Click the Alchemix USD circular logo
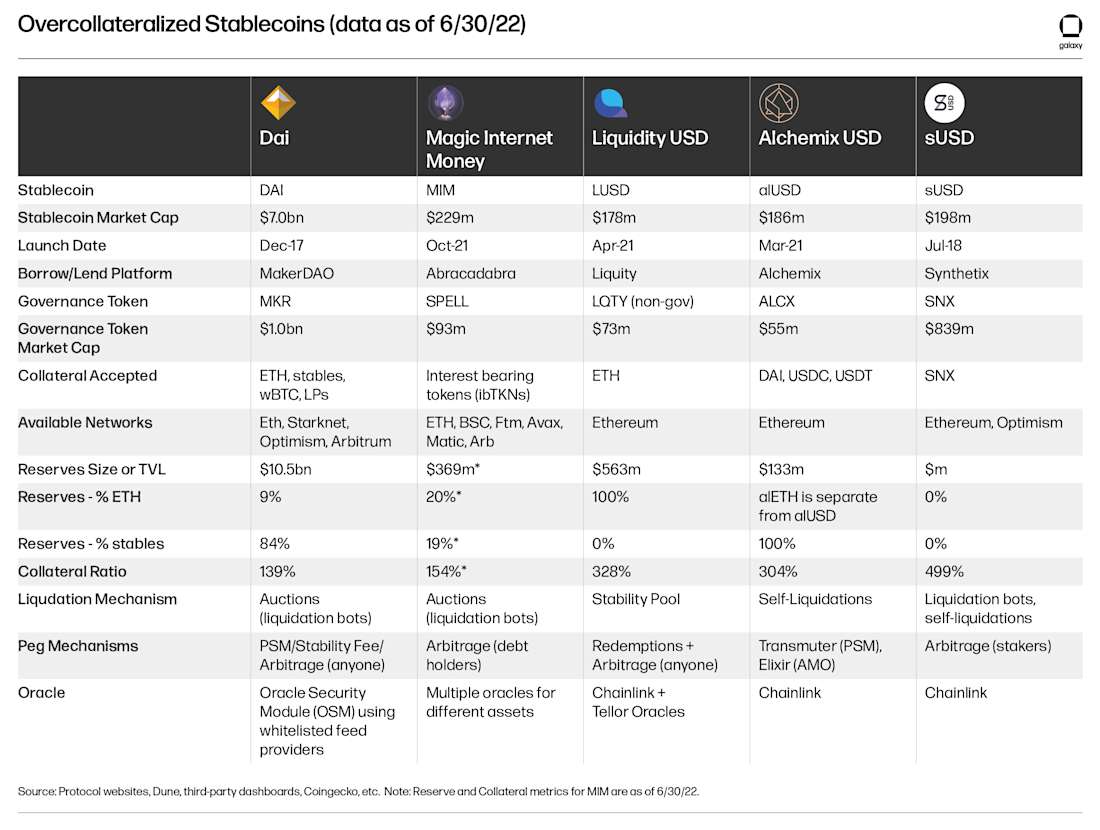The height and width of the screenshot is (830, 1100). click(778, 103)
